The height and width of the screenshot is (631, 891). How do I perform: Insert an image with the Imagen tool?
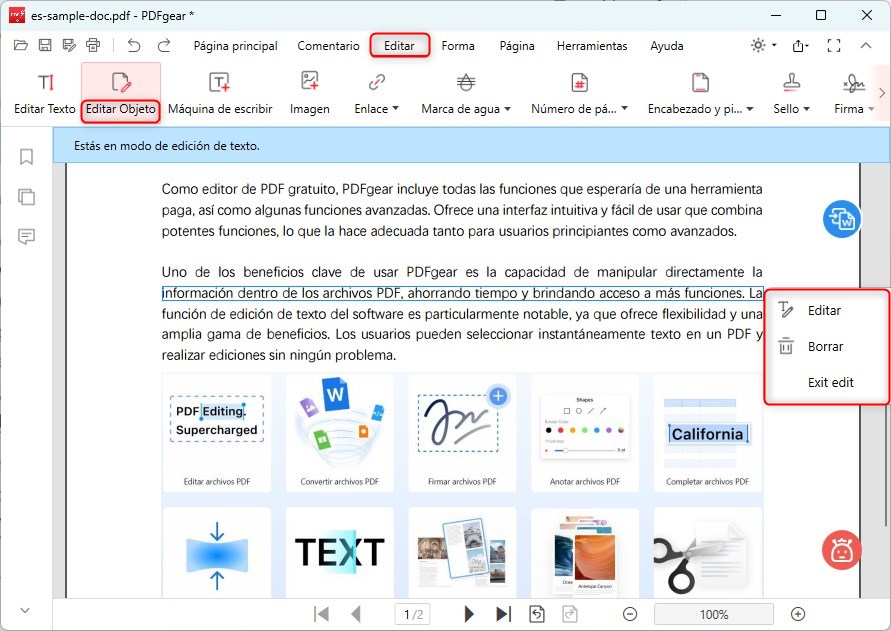point(310,94)
